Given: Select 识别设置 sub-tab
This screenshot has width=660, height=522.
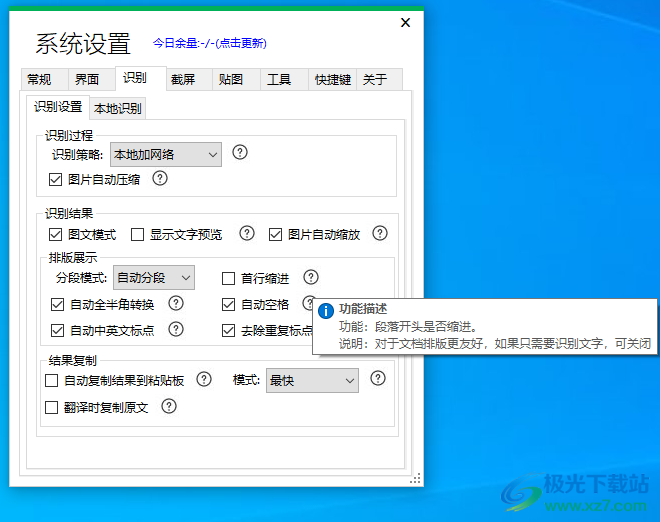Looking at the screenshot, I should coord(58,107).
